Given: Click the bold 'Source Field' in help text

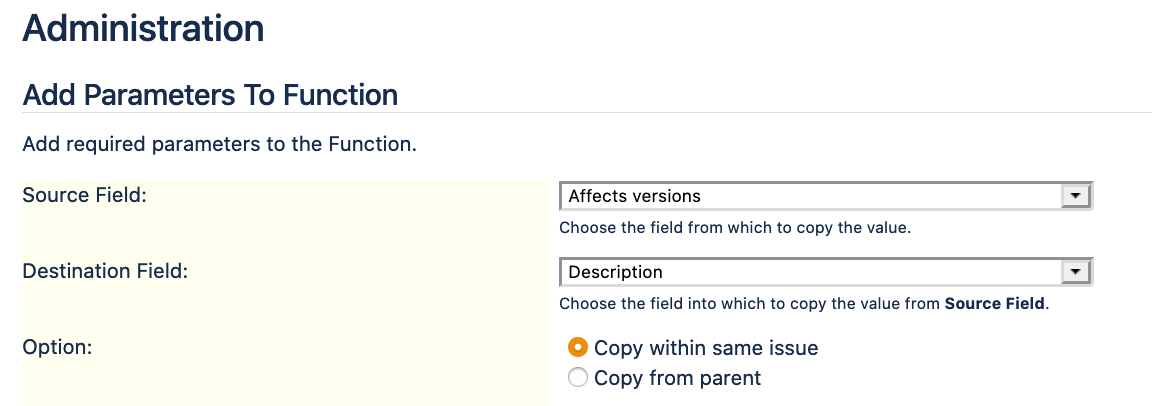Looking at the screenshot, I should tap(994, 303).
